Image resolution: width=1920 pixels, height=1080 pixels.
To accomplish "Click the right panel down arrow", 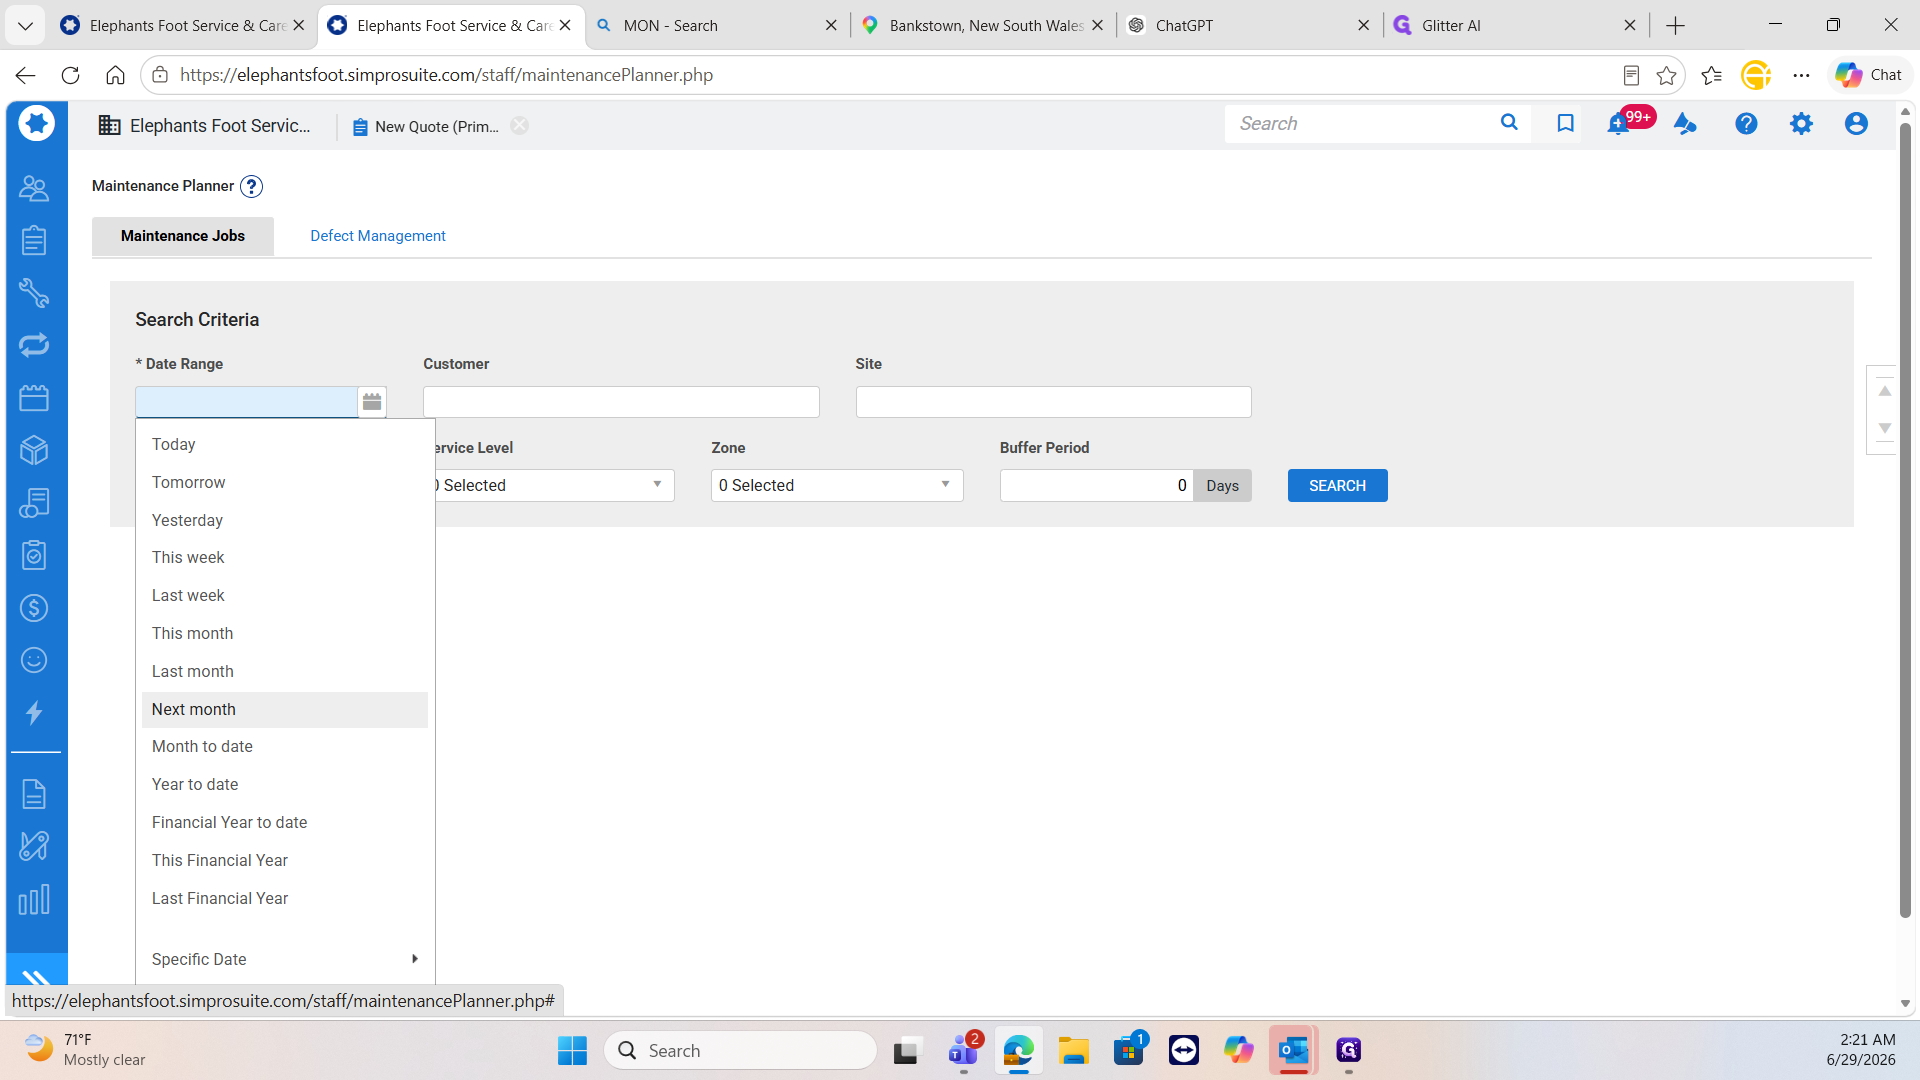I will [x=1884, y=428].
